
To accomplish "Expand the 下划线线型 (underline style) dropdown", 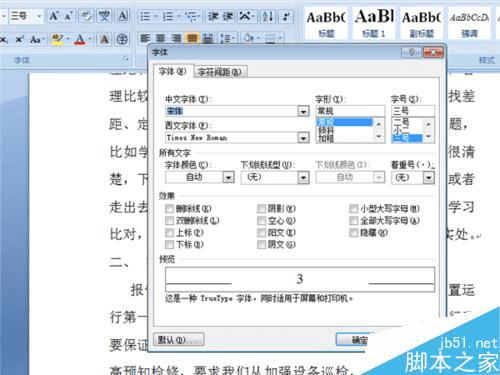I will click(x=303, y=177).
